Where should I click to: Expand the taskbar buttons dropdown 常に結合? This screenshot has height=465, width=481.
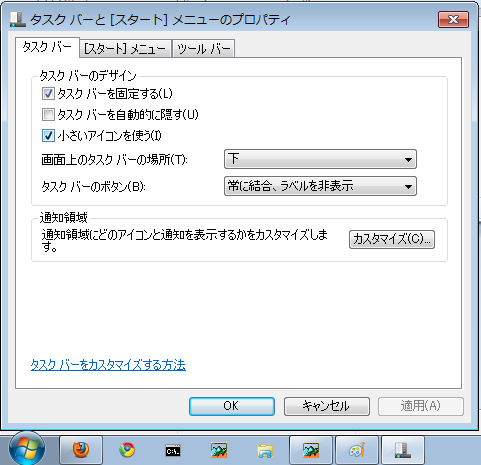[x=320, y=186]
